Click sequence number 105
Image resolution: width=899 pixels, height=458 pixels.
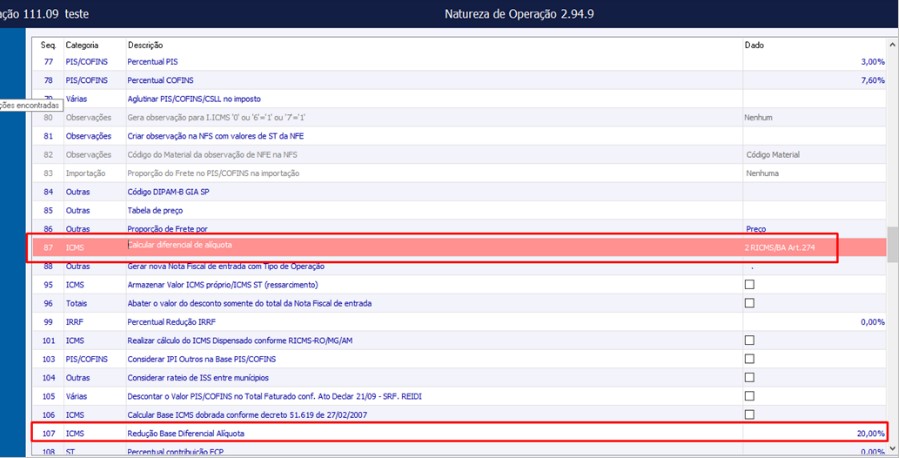49,396
